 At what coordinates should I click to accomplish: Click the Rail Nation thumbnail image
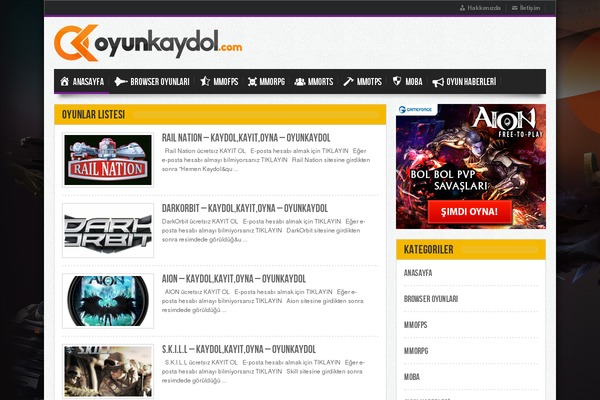pyautogui.click(x=108, y=160)
